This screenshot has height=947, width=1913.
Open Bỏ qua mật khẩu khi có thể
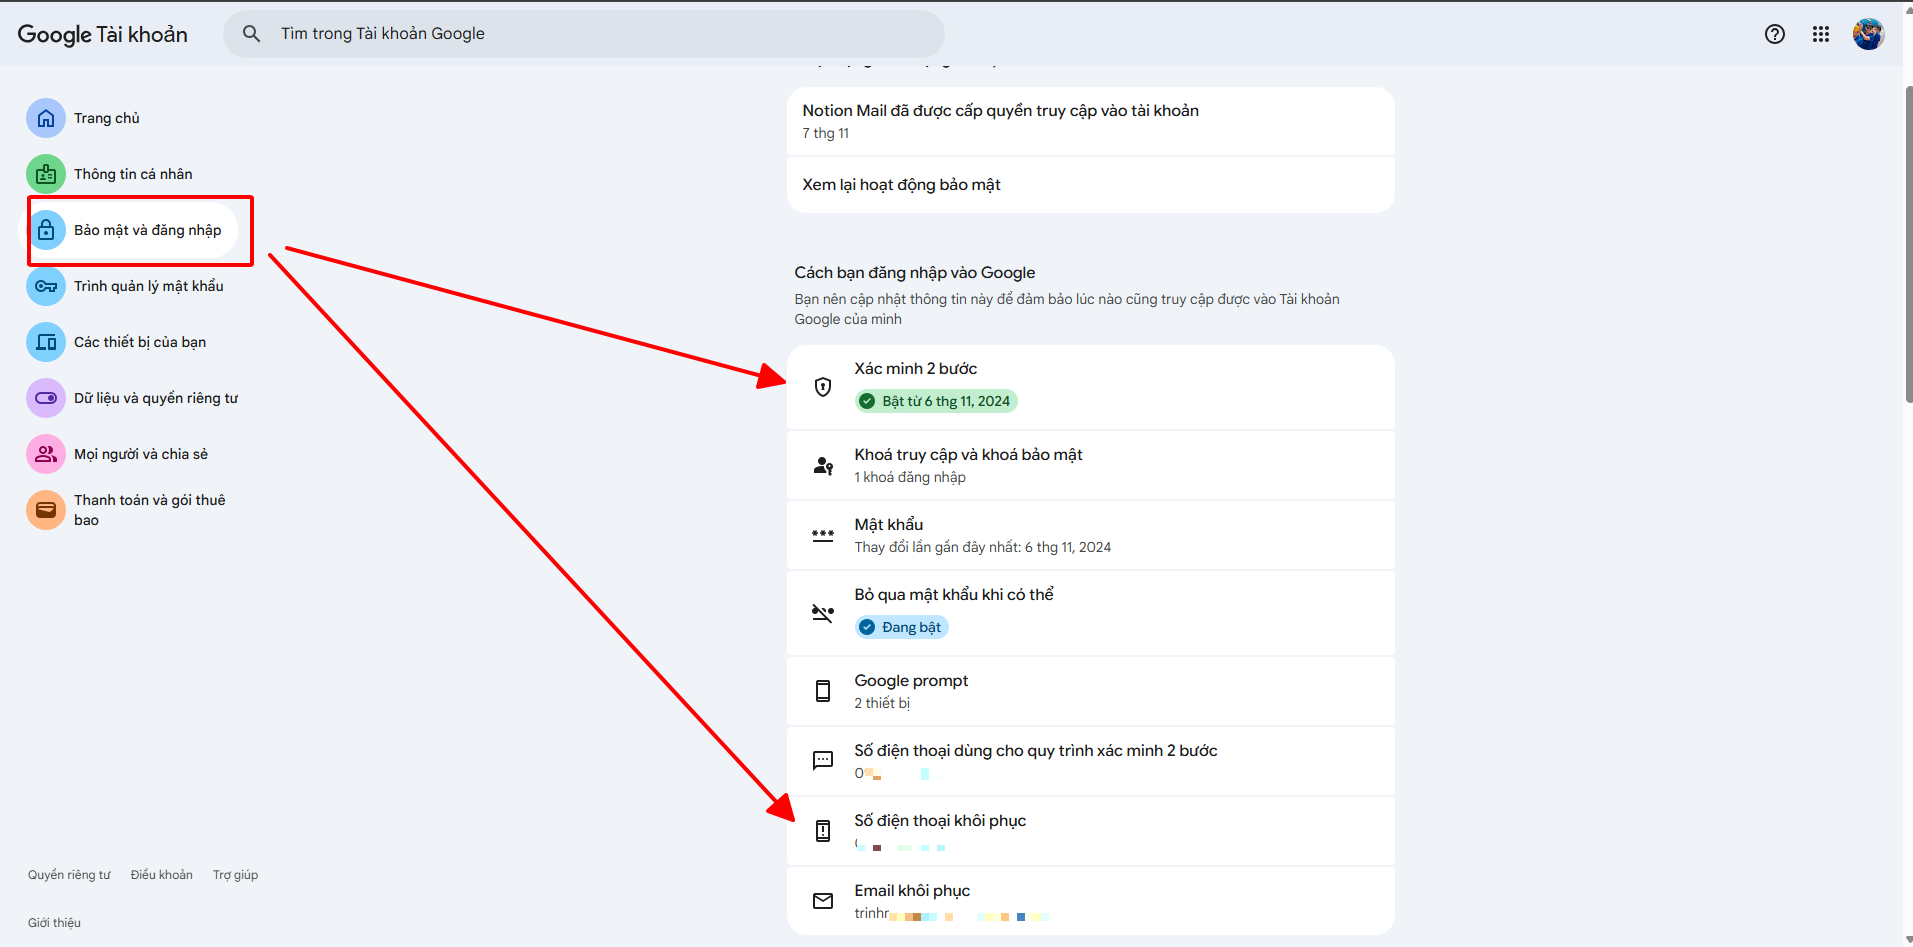coord(1090,612)
